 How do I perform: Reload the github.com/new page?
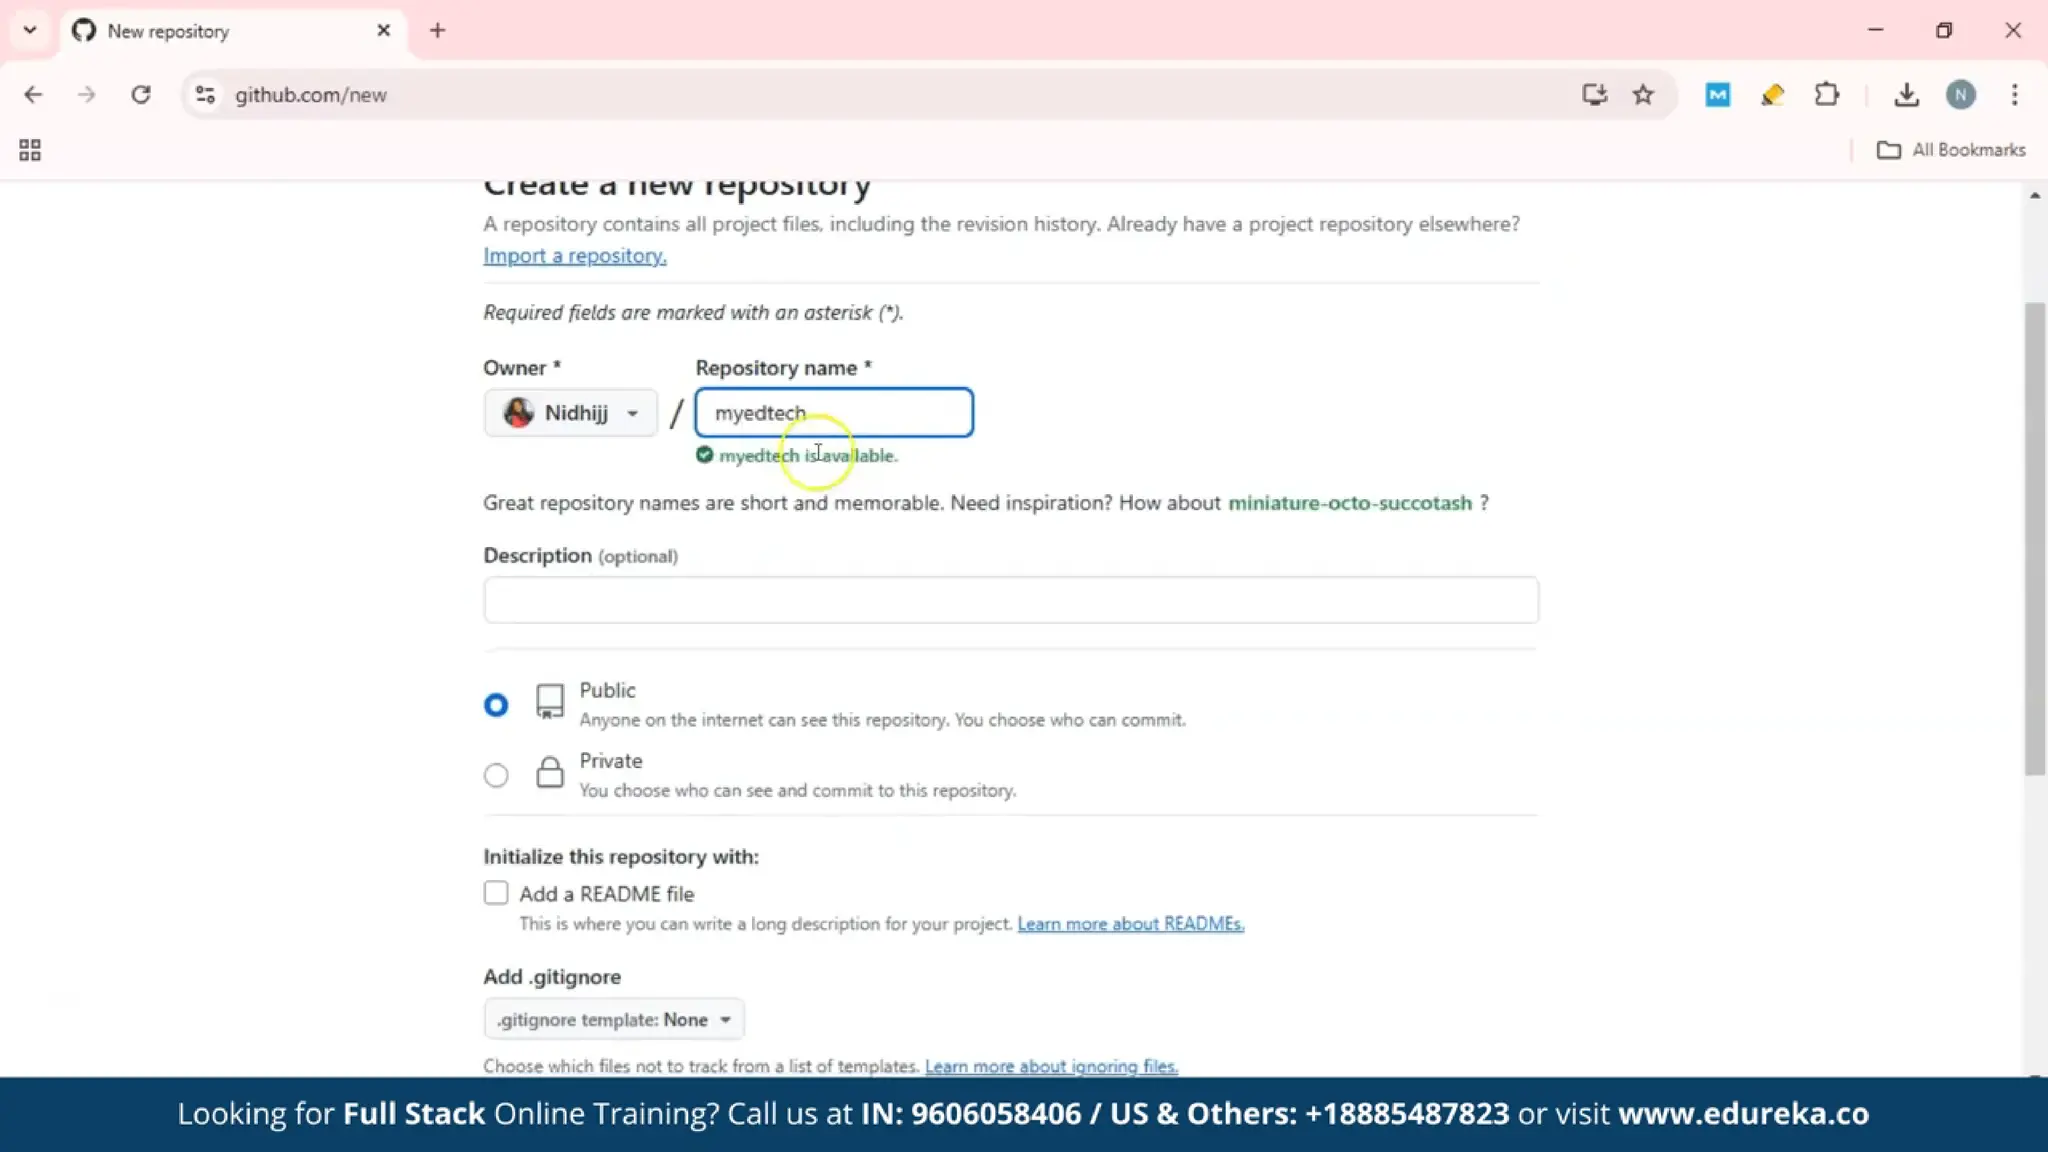coord(141,95)
